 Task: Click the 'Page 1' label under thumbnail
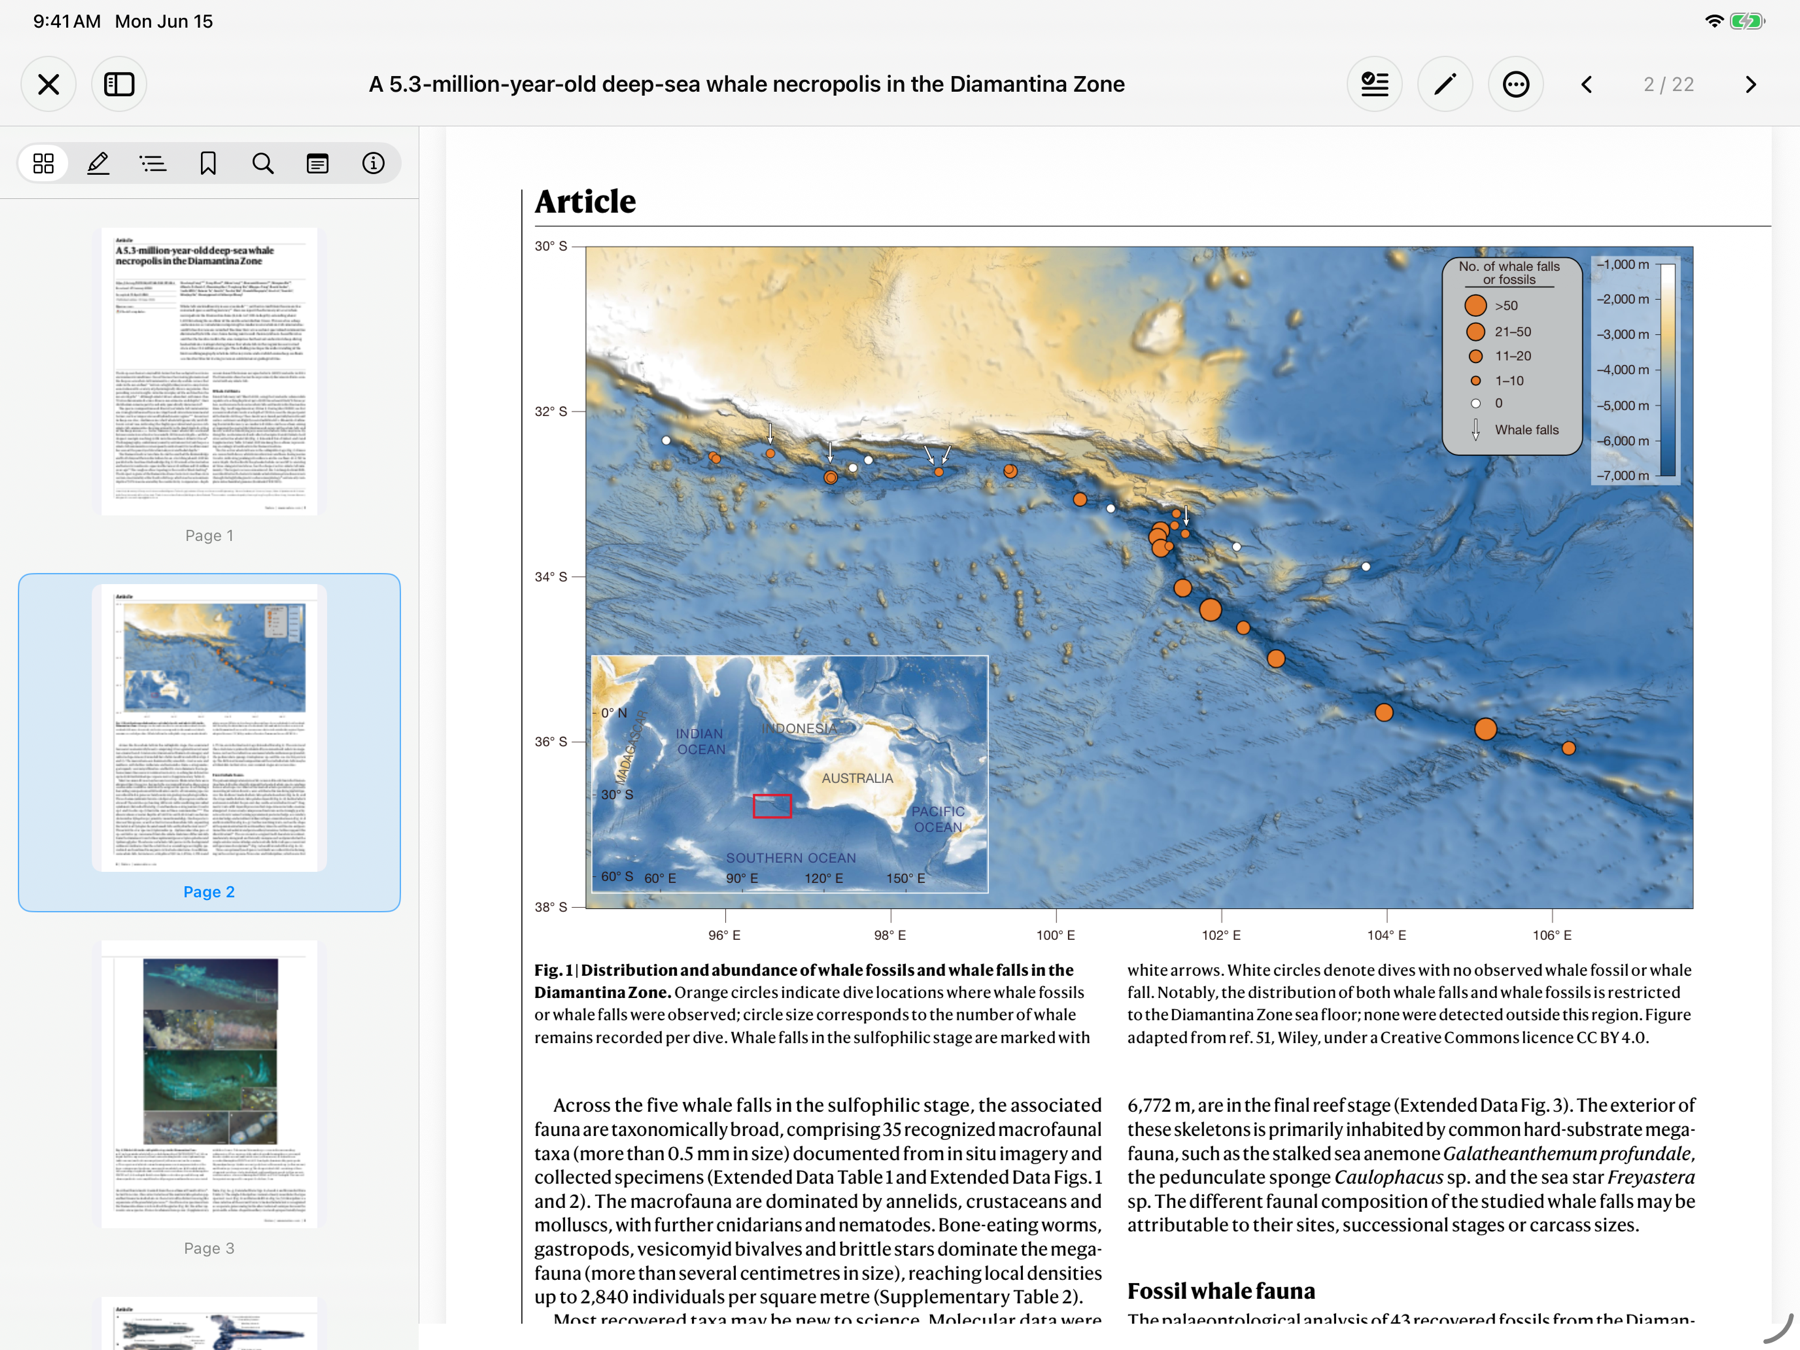[x=209, y=536]
